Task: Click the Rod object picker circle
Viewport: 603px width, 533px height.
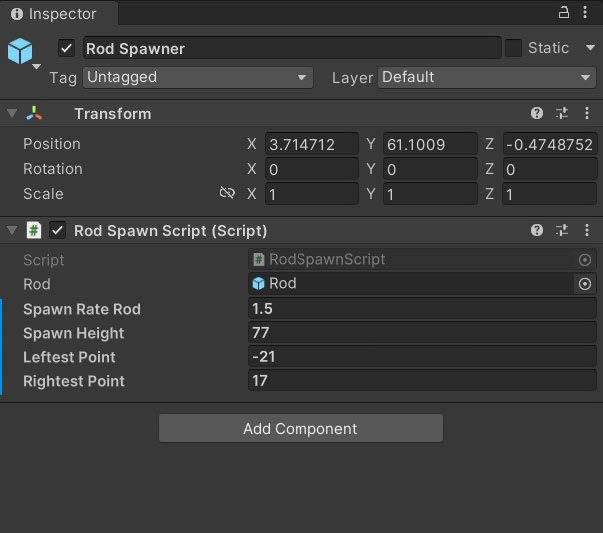Action: coord(585,284)
